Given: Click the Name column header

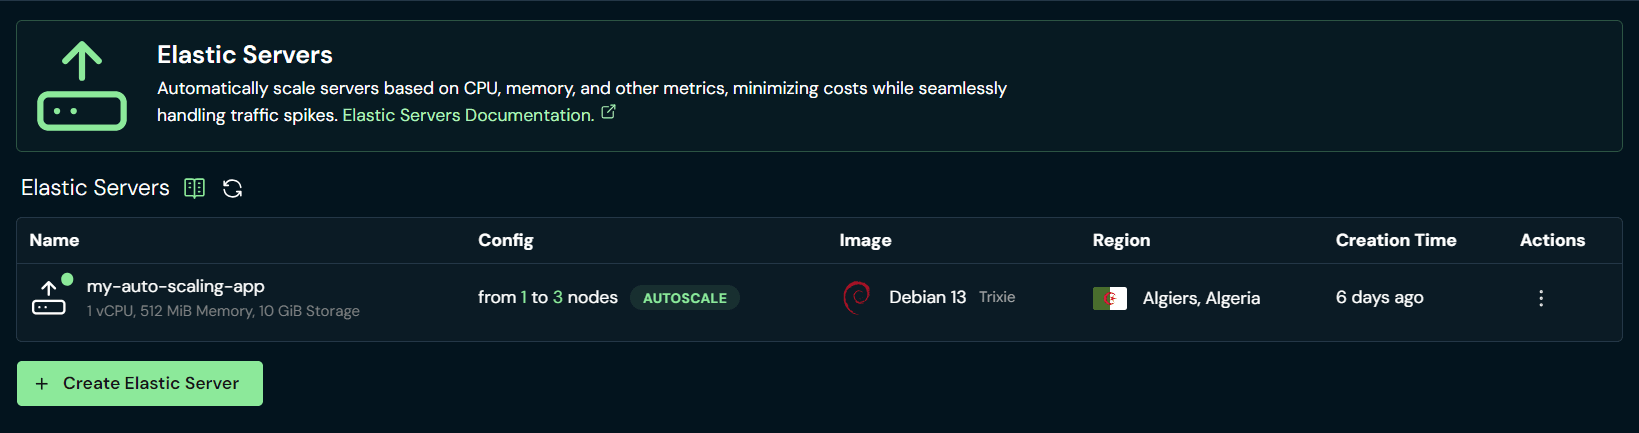Looking at the screenshot, I should [x=54, y=240].
